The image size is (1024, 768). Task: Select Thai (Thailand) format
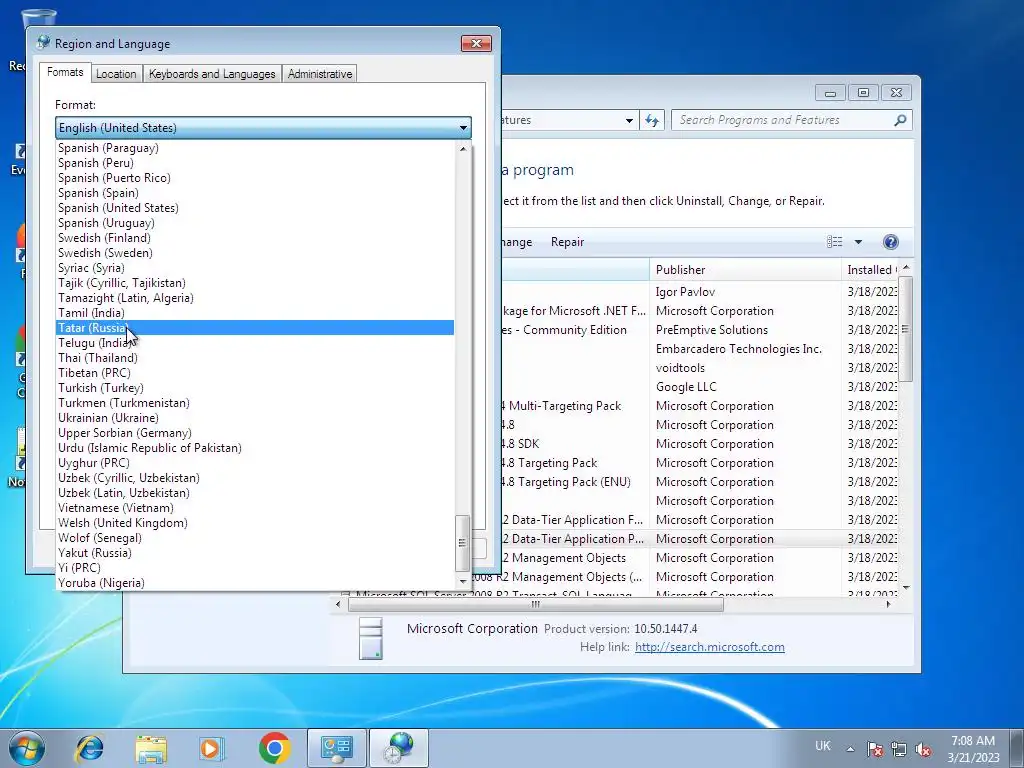click(255, 358)
